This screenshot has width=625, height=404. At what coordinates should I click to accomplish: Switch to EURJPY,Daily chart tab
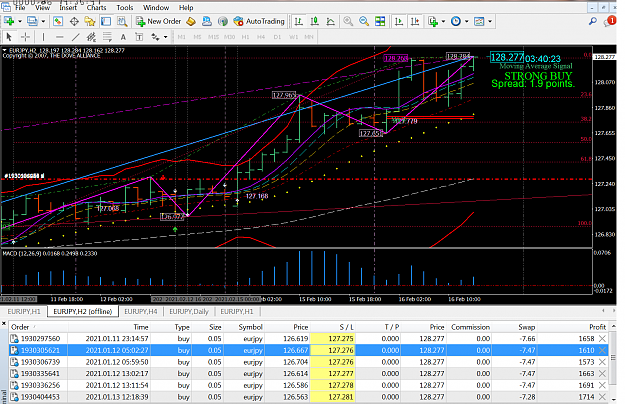pyautogui.click(x=189, y=311)
